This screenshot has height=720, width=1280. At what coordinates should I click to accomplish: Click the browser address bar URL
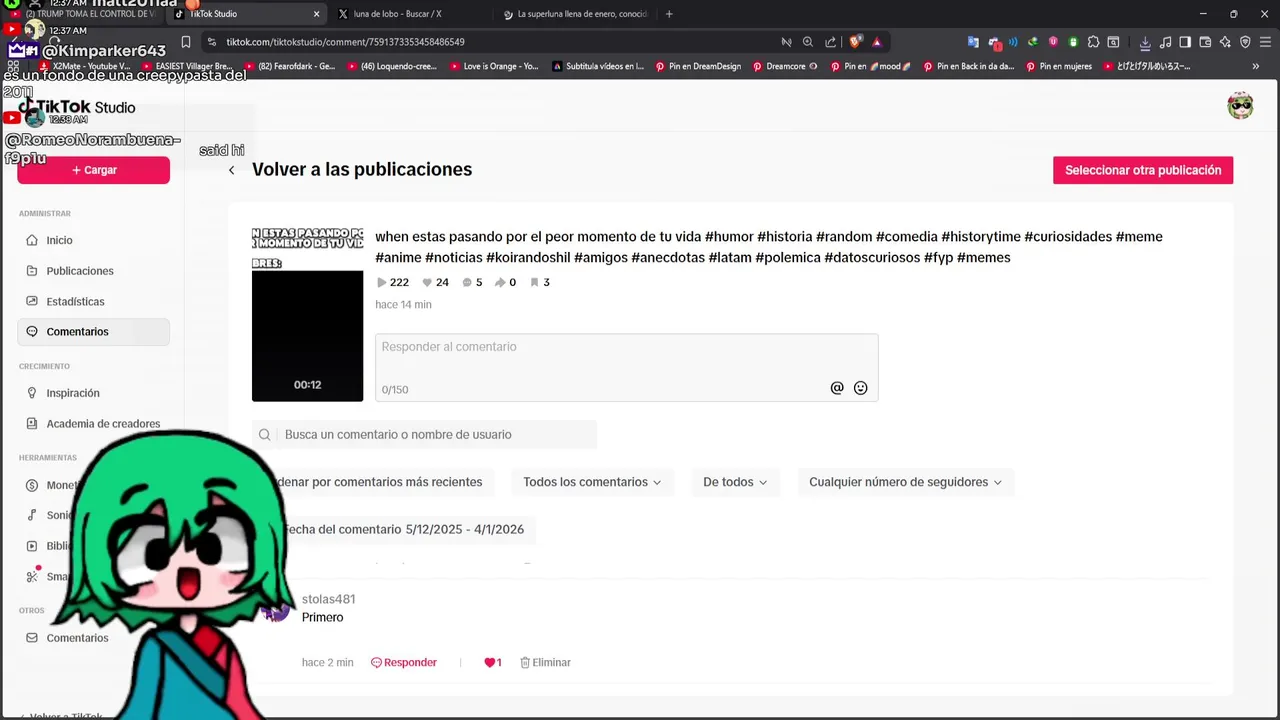tap(345, 42)
